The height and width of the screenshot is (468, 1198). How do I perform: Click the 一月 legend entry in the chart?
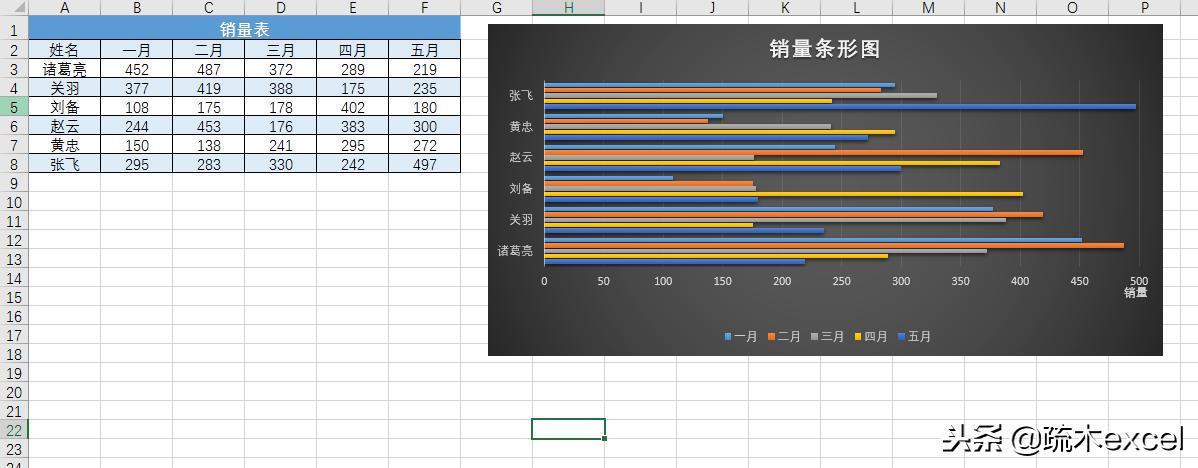[x=741, y=336]
